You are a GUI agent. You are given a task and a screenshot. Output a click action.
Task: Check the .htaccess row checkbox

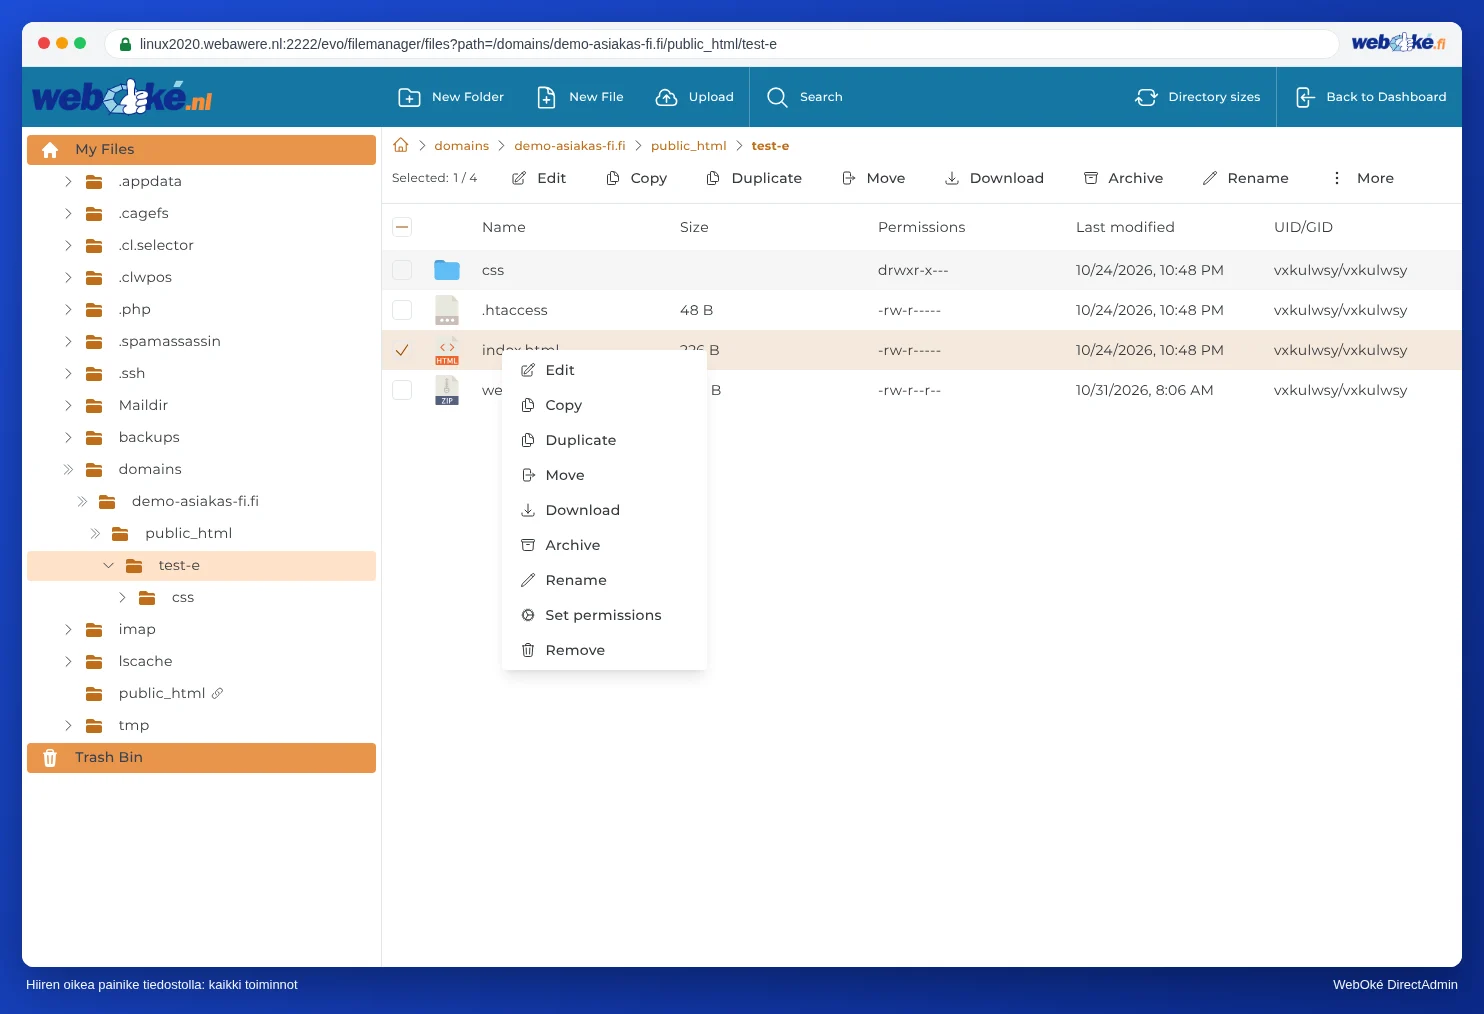click(402, 310)
